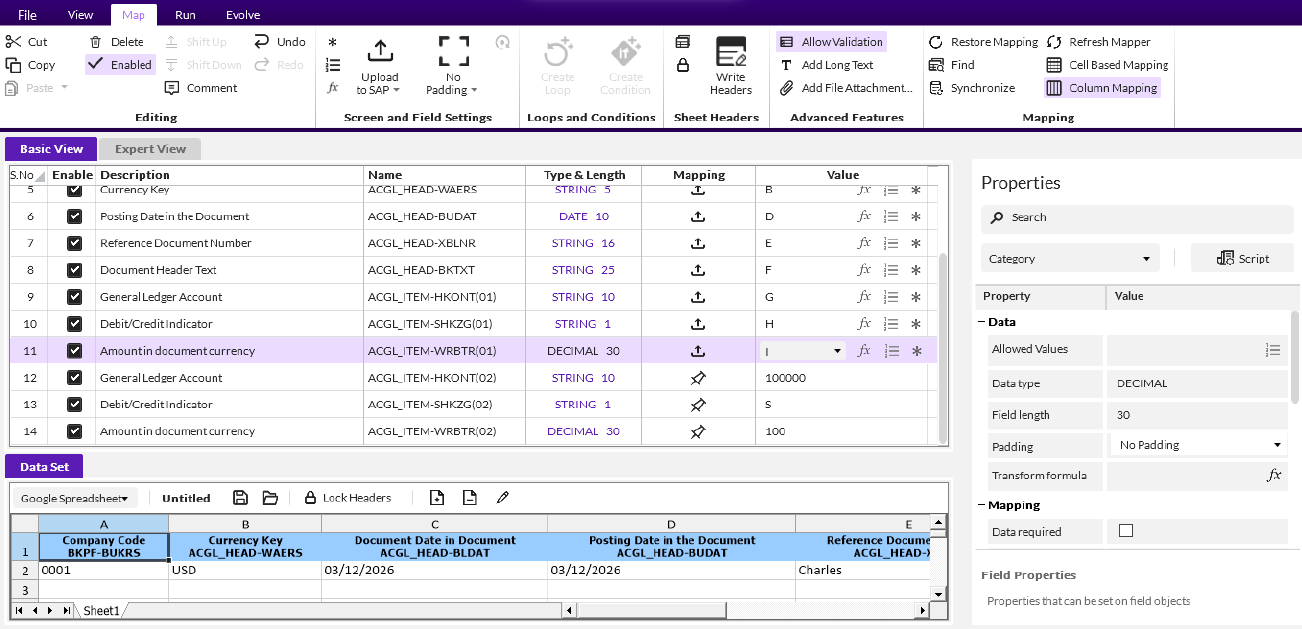Open the No Padding ribbon dropdown arrow
This screenshot has width=1302, height=629.
click(474, 90)
